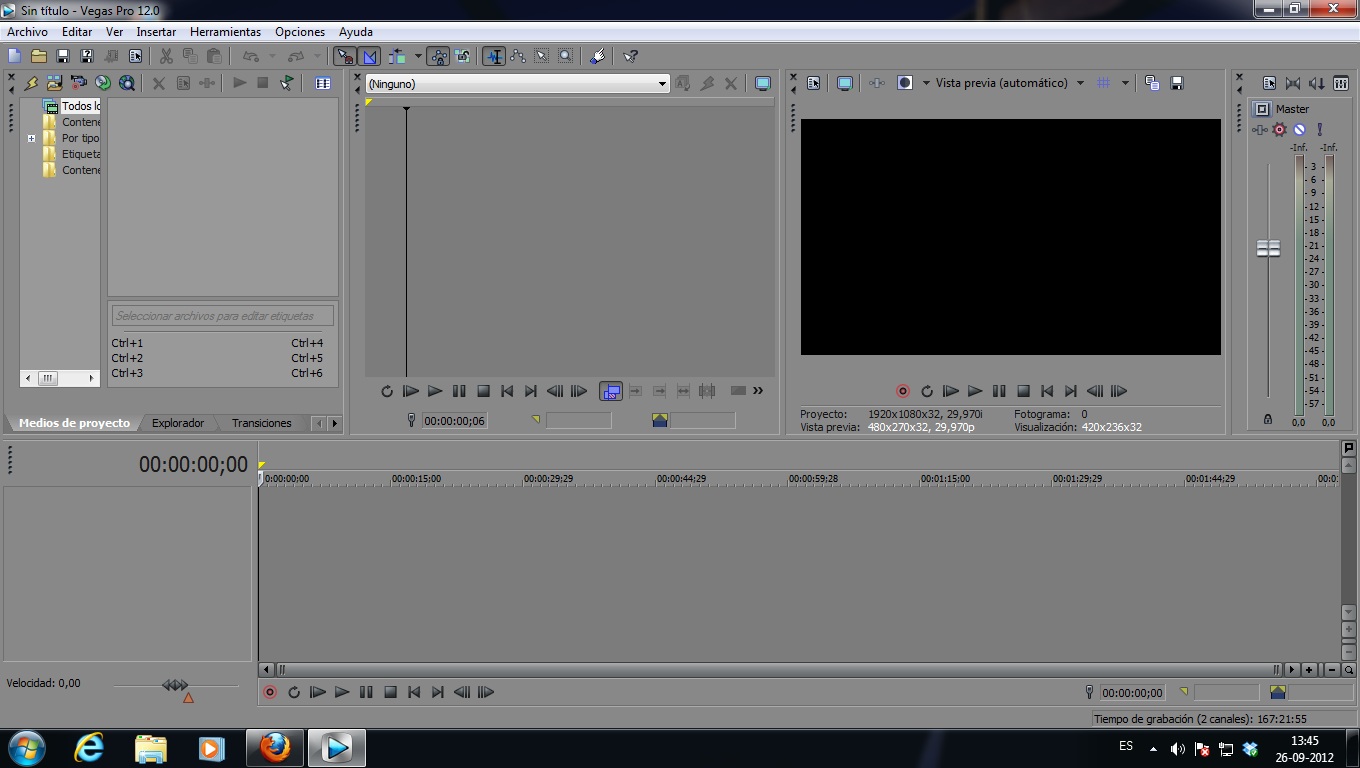Click the Cut scissors icon
The image size is (1360, 768).
(166, 56)
